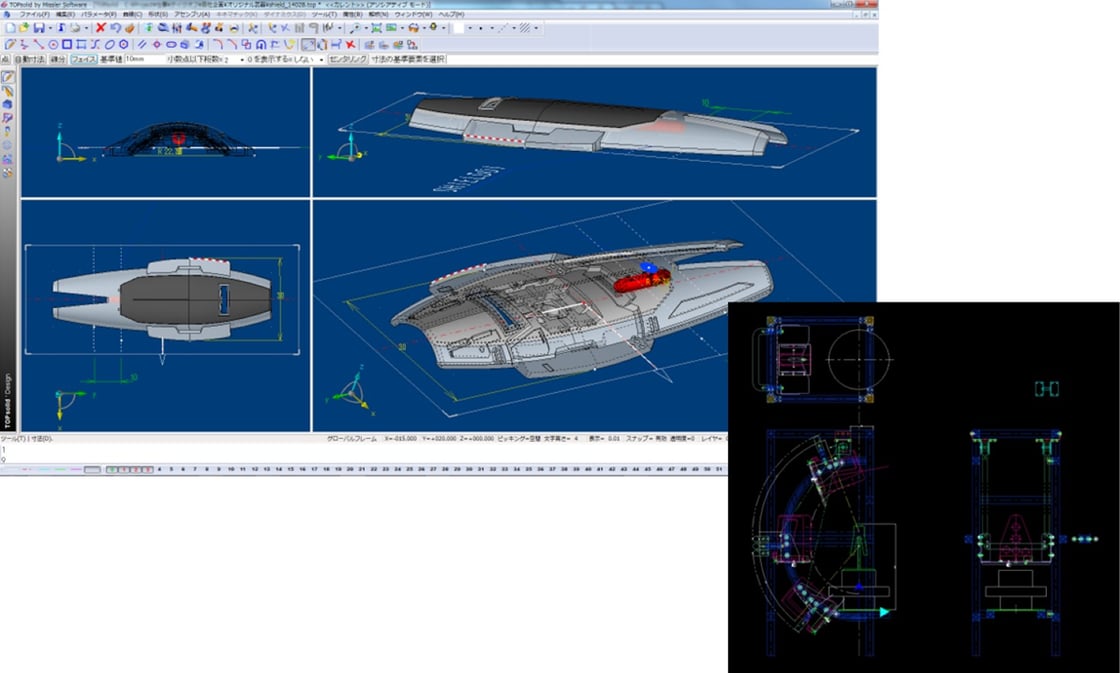Click the 自動寸法 button
Image resolution: width=1120 pixels, height=673 pixels.
pyautogui.click(x=30, y=60)
